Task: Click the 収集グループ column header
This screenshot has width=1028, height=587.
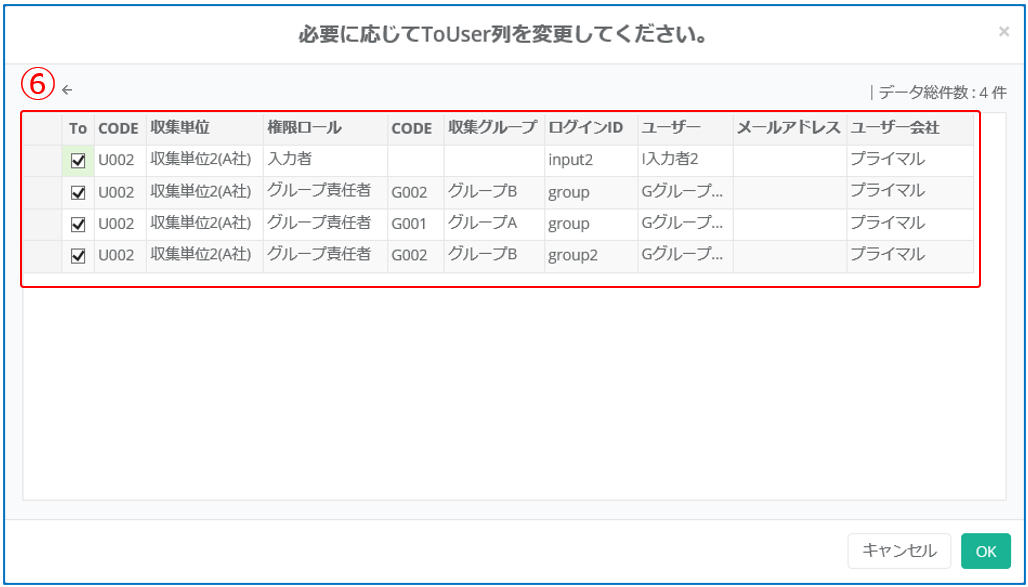Action: coord(493,129)
